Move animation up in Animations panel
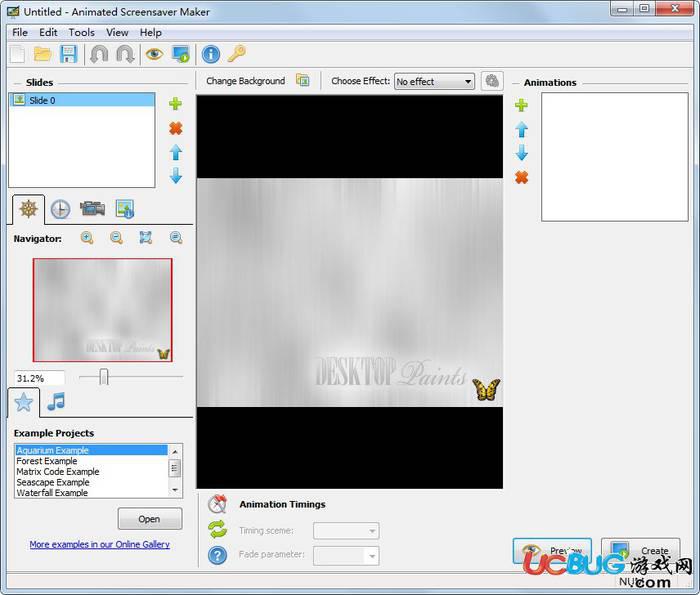The image size is (700, 595). pyautogui.click(x=521, y=130)
